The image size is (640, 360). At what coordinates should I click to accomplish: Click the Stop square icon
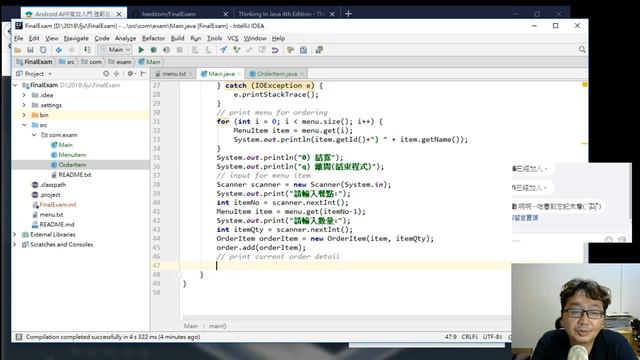[180, 50]
